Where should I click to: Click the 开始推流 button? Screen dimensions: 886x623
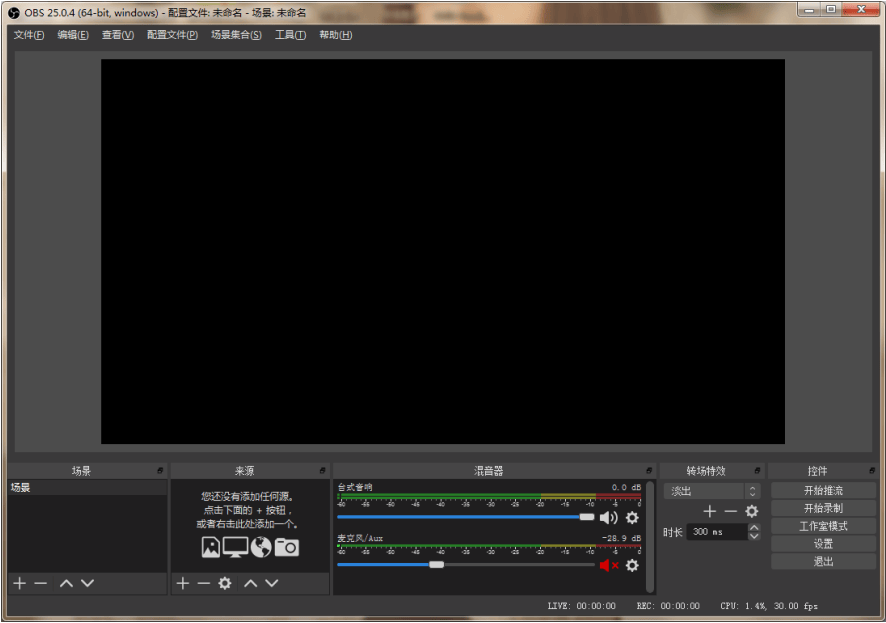823,491
